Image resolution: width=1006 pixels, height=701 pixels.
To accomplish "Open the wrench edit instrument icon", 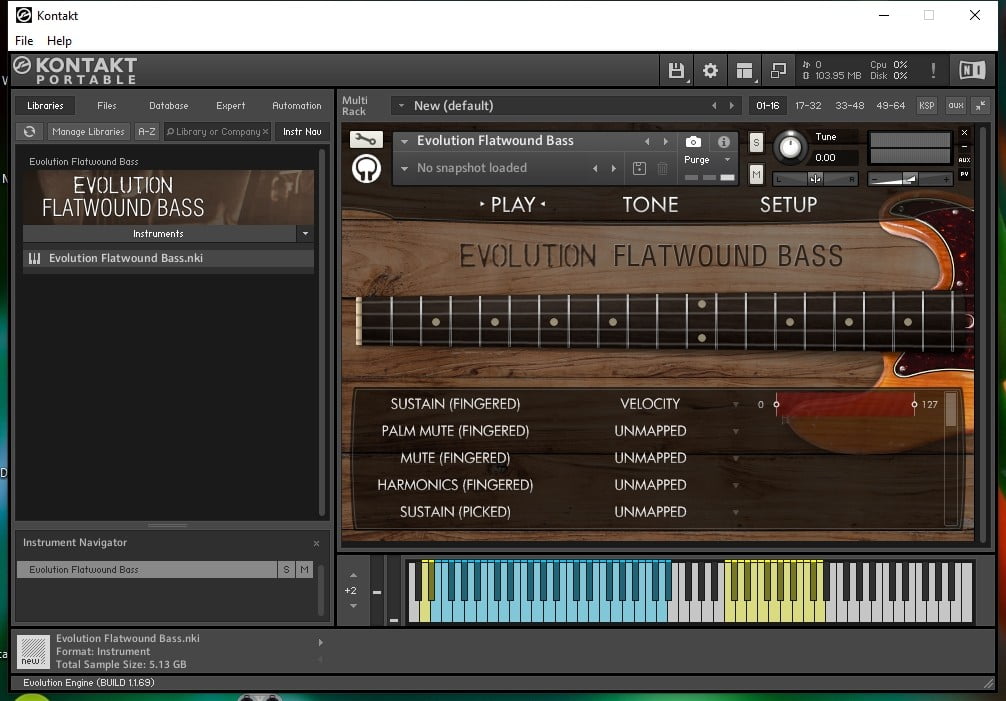I will point(366,139).
